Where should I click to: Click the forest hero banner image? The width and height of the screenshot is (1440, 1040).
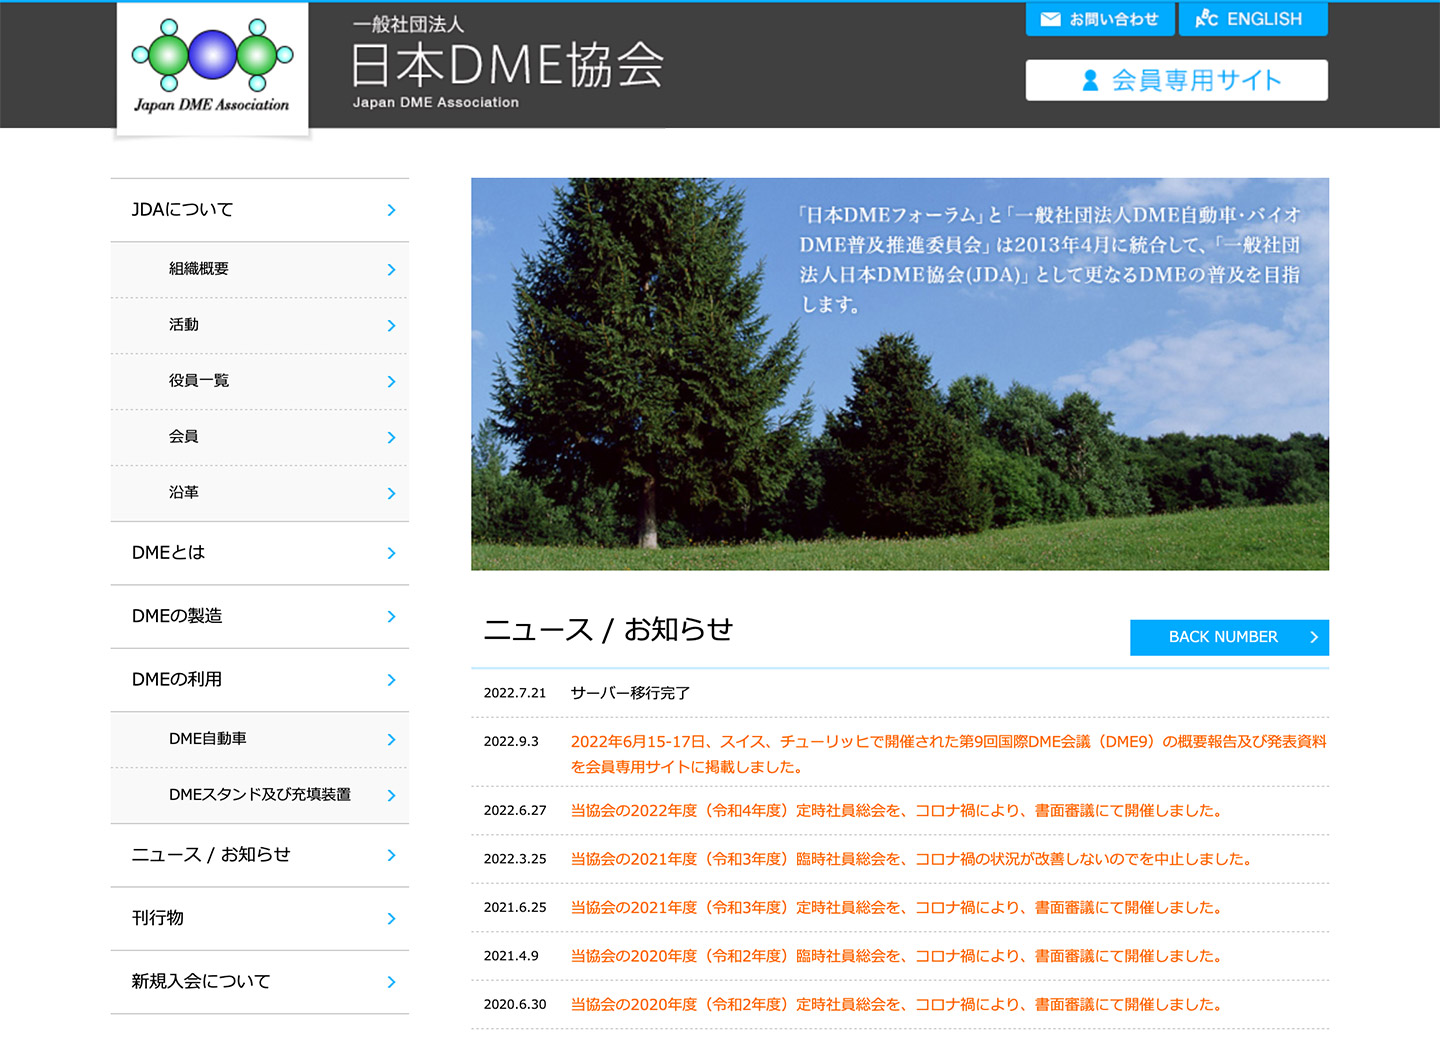(x=900, y=374)
